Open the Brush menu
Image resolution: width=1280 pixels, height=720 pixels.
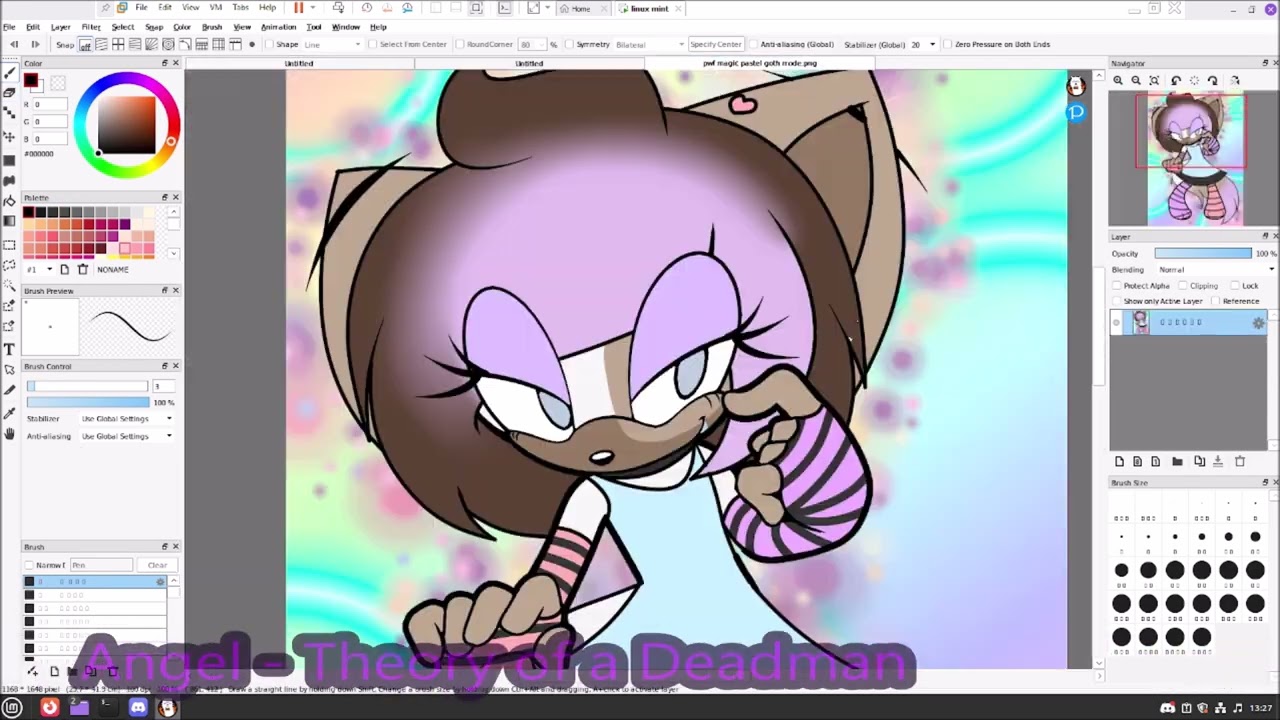click(x=212, y=27)
